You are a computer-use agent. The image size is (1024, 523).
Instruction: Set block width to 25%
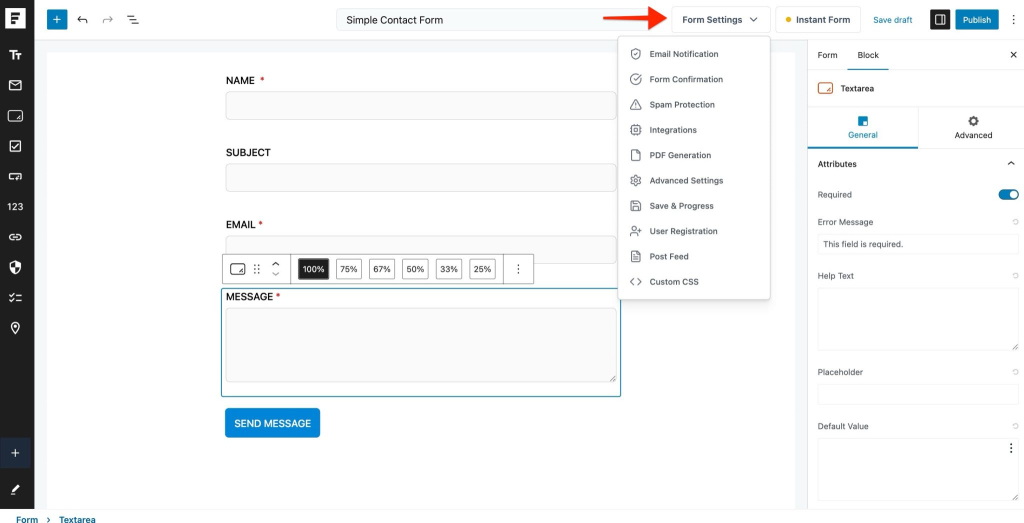point(482,269)
